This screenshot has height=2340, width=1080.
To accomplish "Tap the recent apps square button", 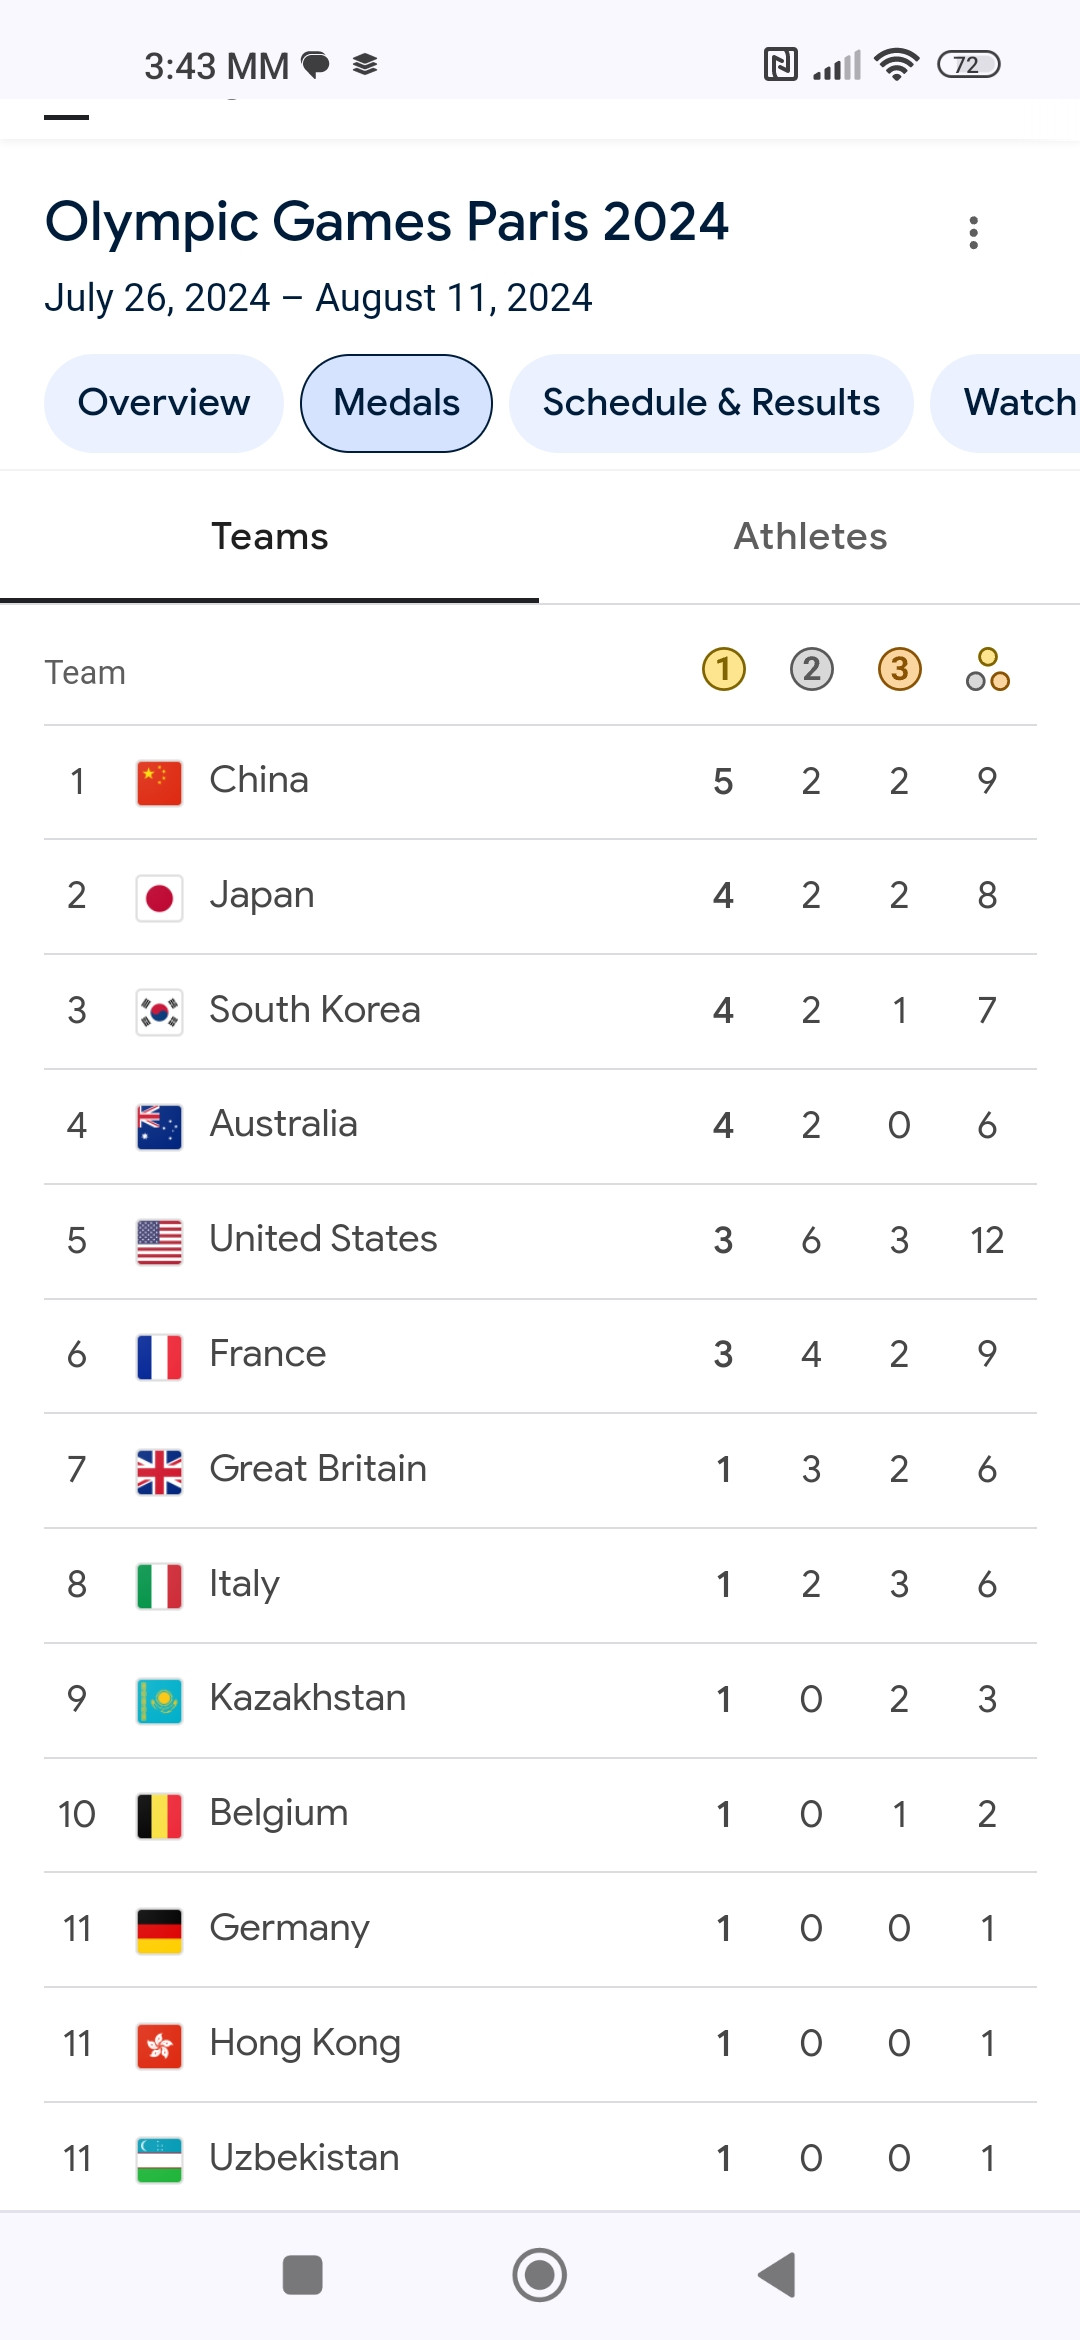I will click(x=303, y=2275).
